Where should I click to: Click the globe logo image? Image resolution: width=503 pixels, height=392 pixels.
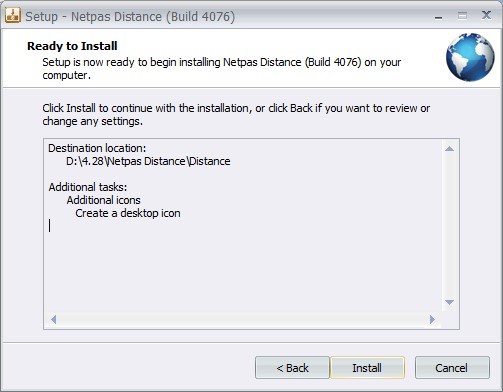(470, 57)
